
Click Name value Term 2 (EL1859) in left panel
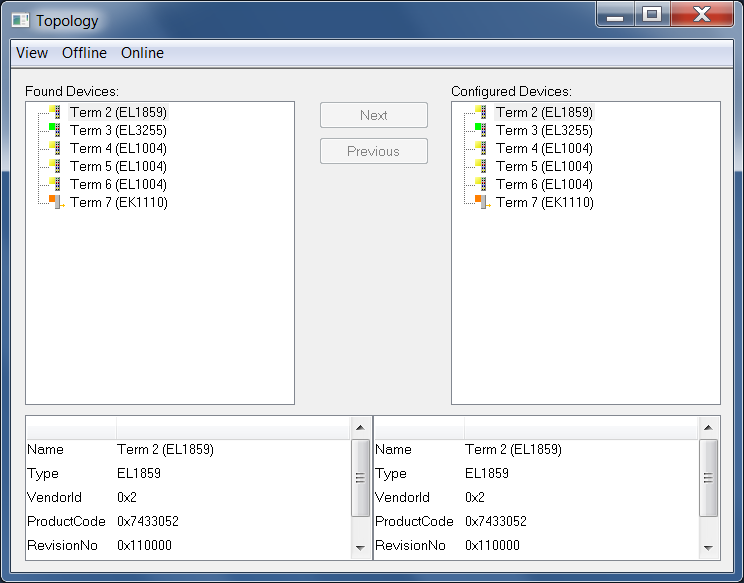(165, 449)
